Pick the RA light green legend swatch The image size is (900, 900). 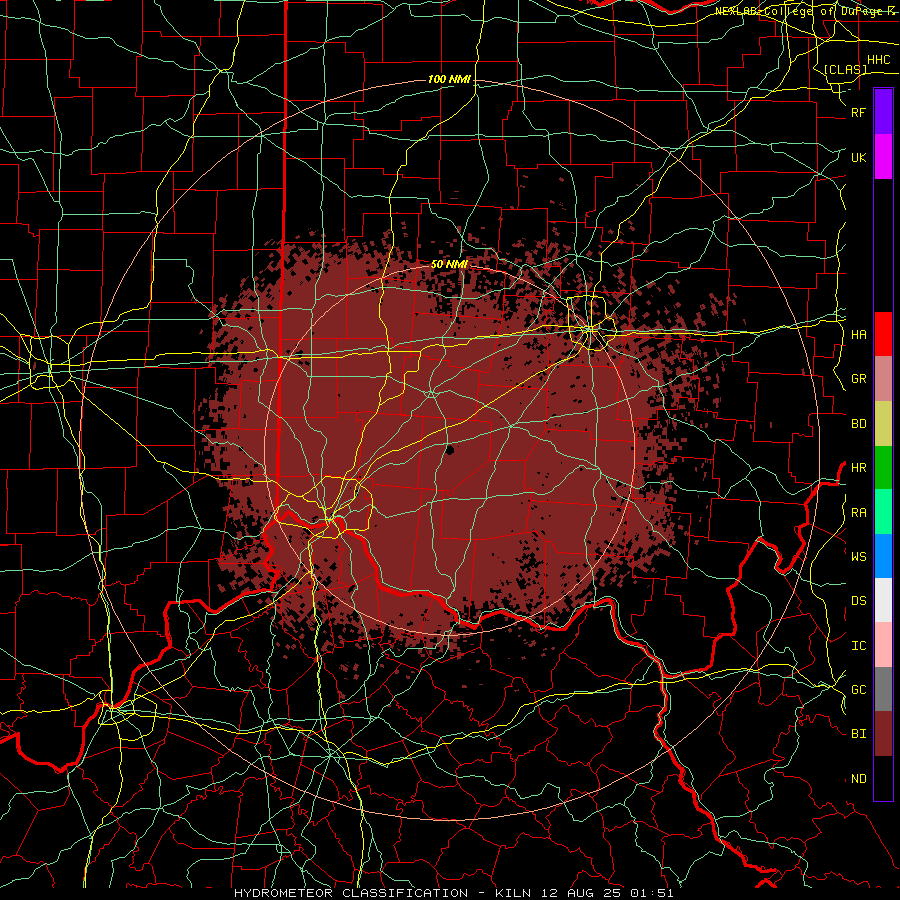click(883, 512)
